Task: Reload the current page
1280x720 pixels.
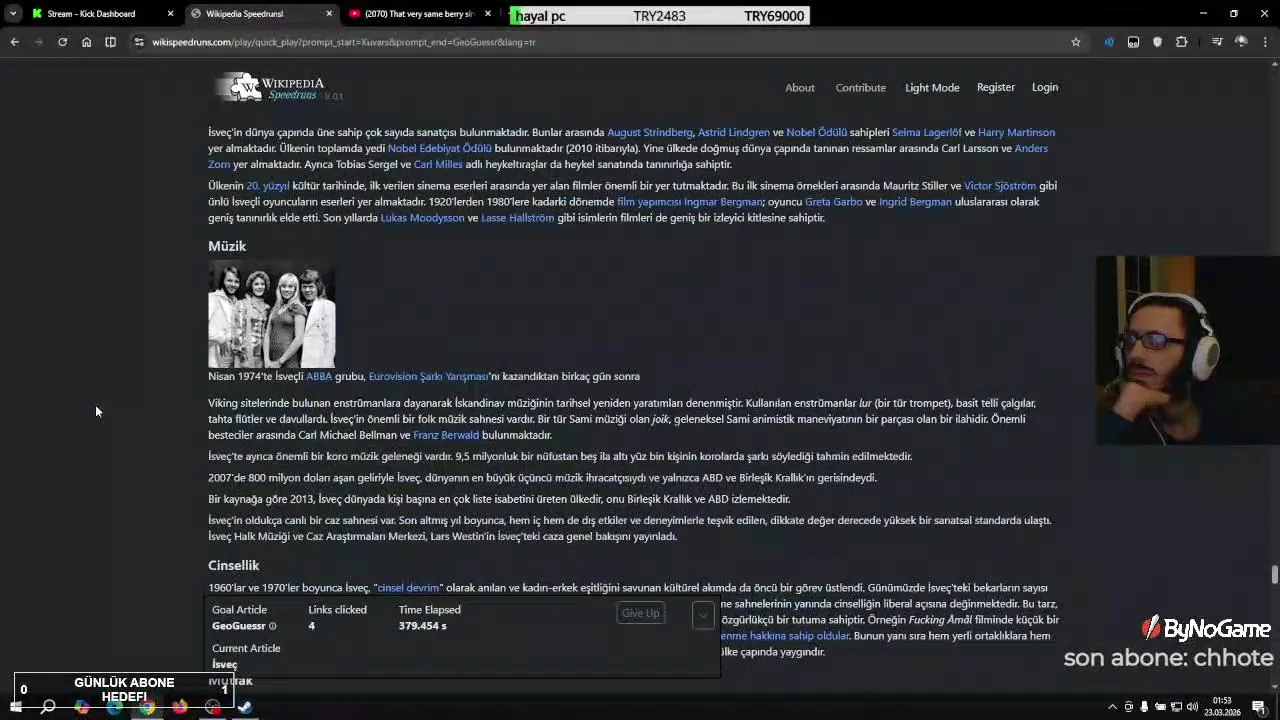Action: click(62, 42)
